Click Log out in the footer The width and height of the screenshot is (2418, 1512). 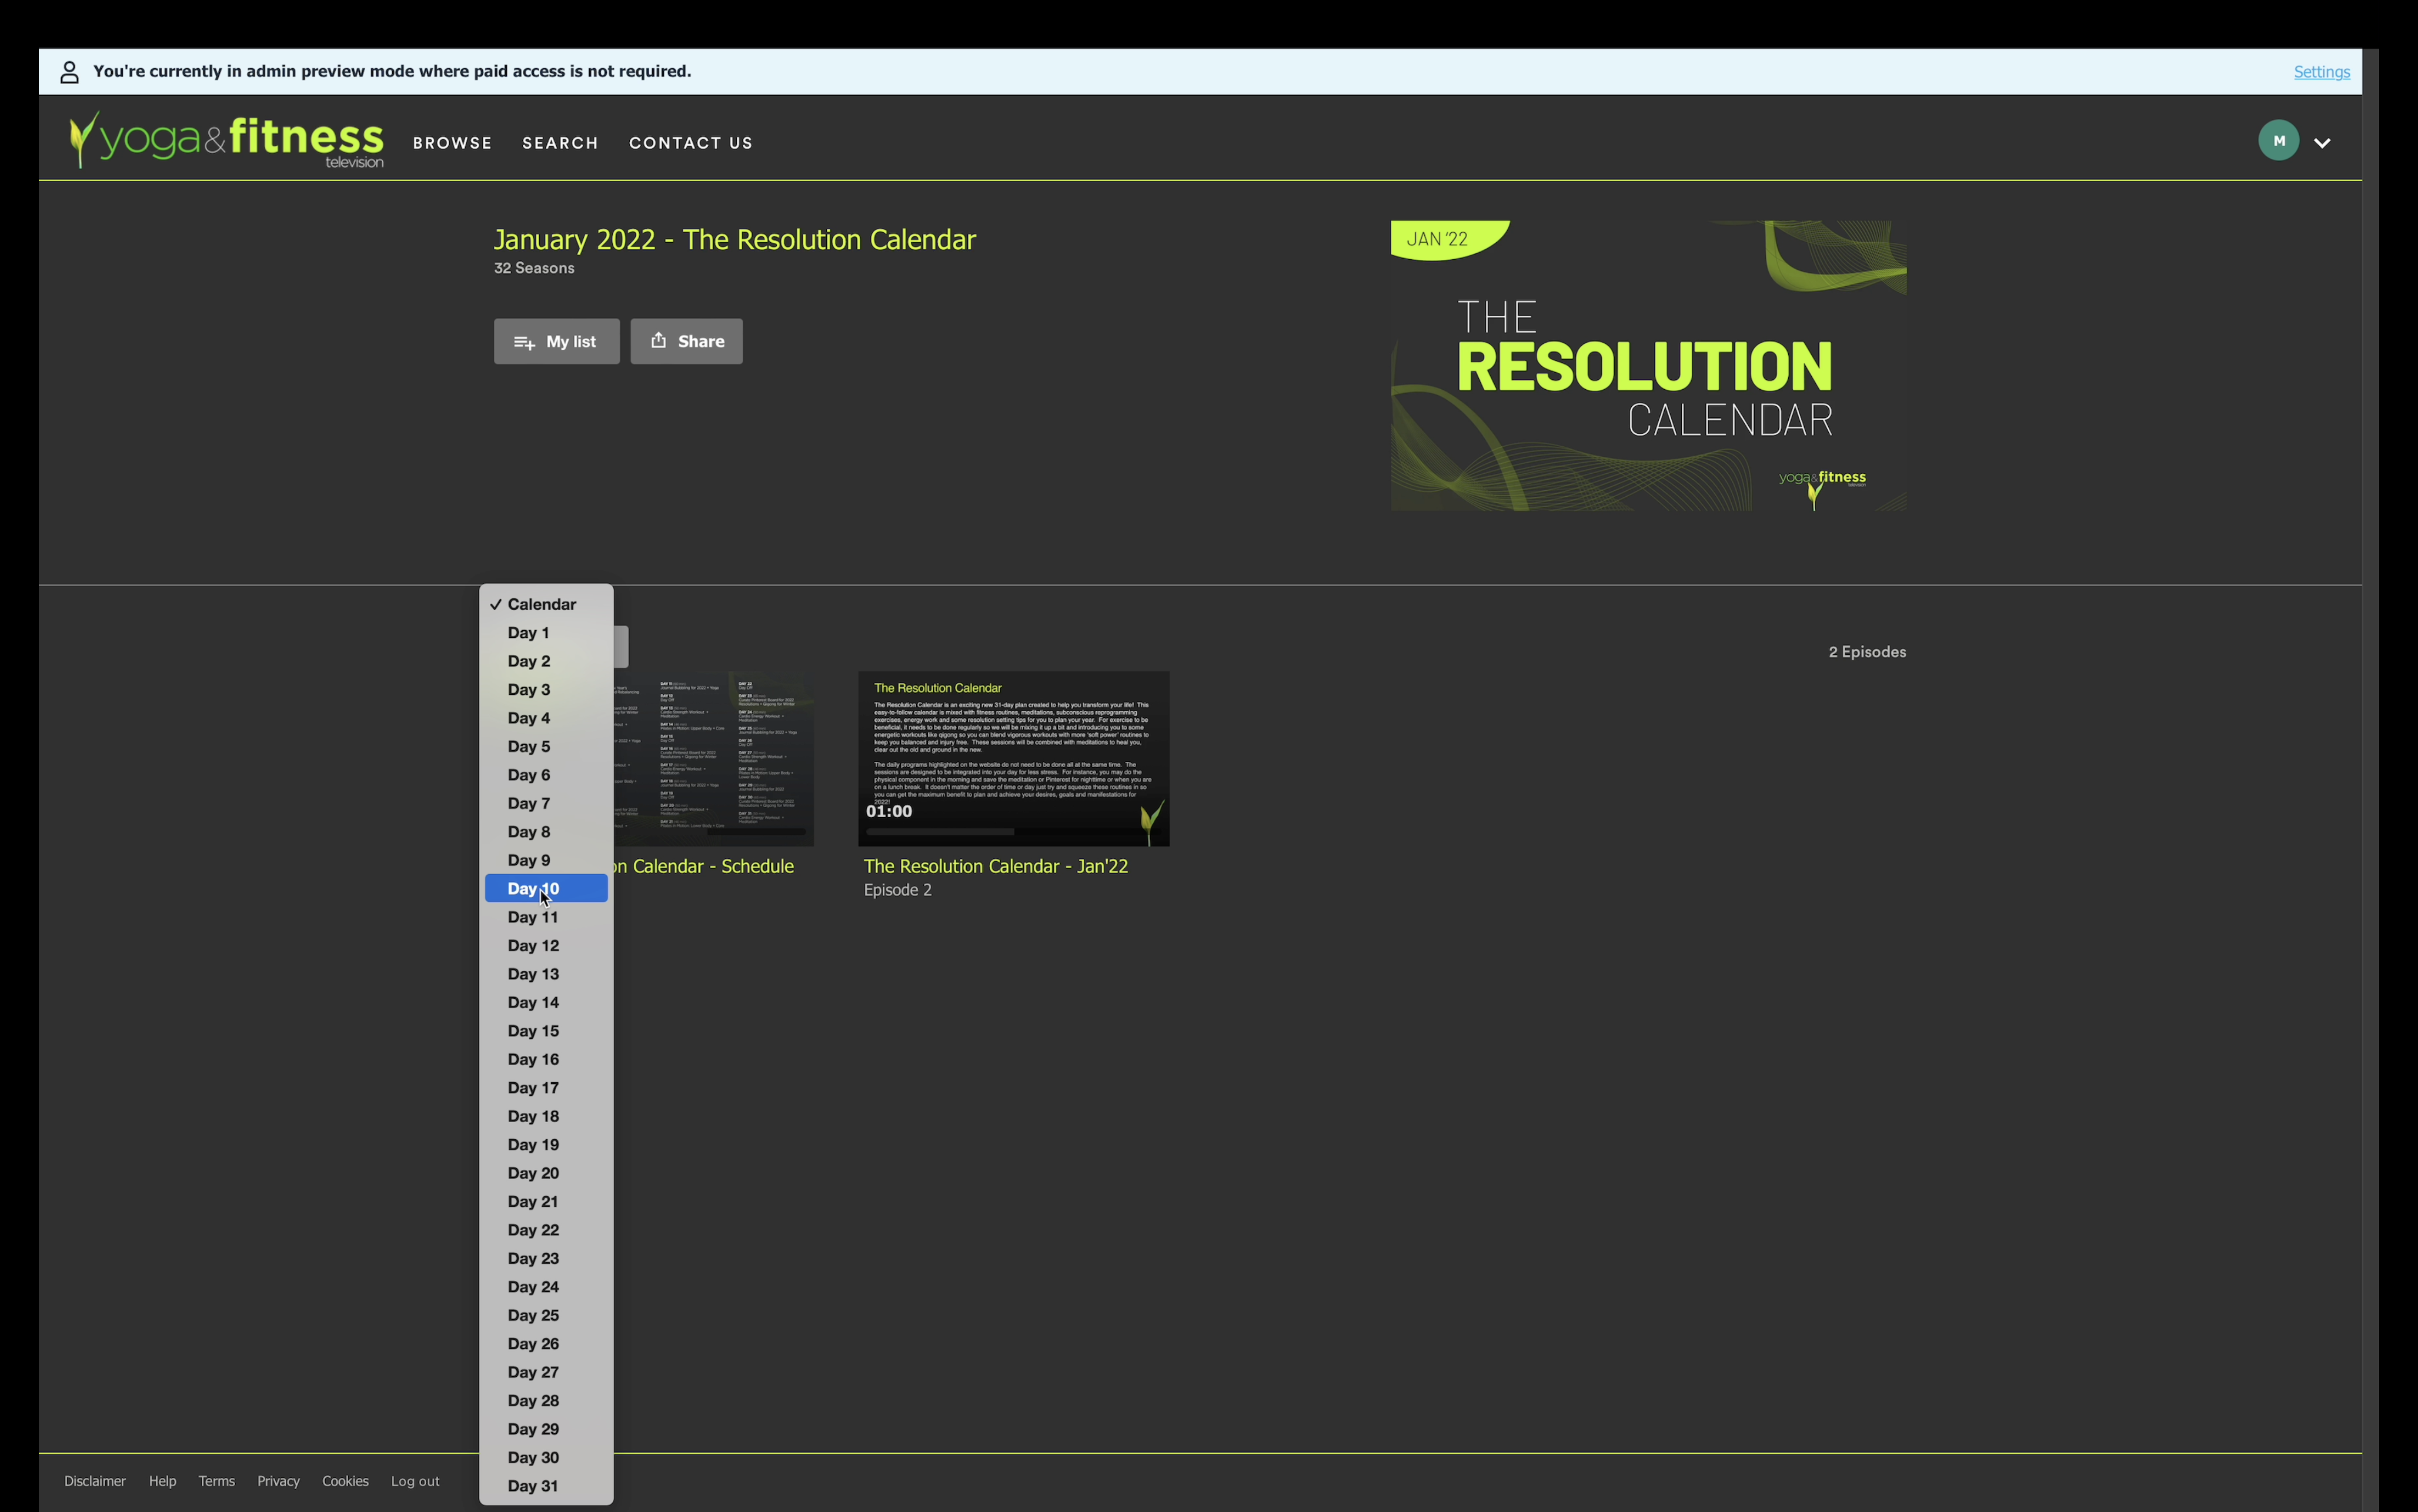pos(415,1481)
